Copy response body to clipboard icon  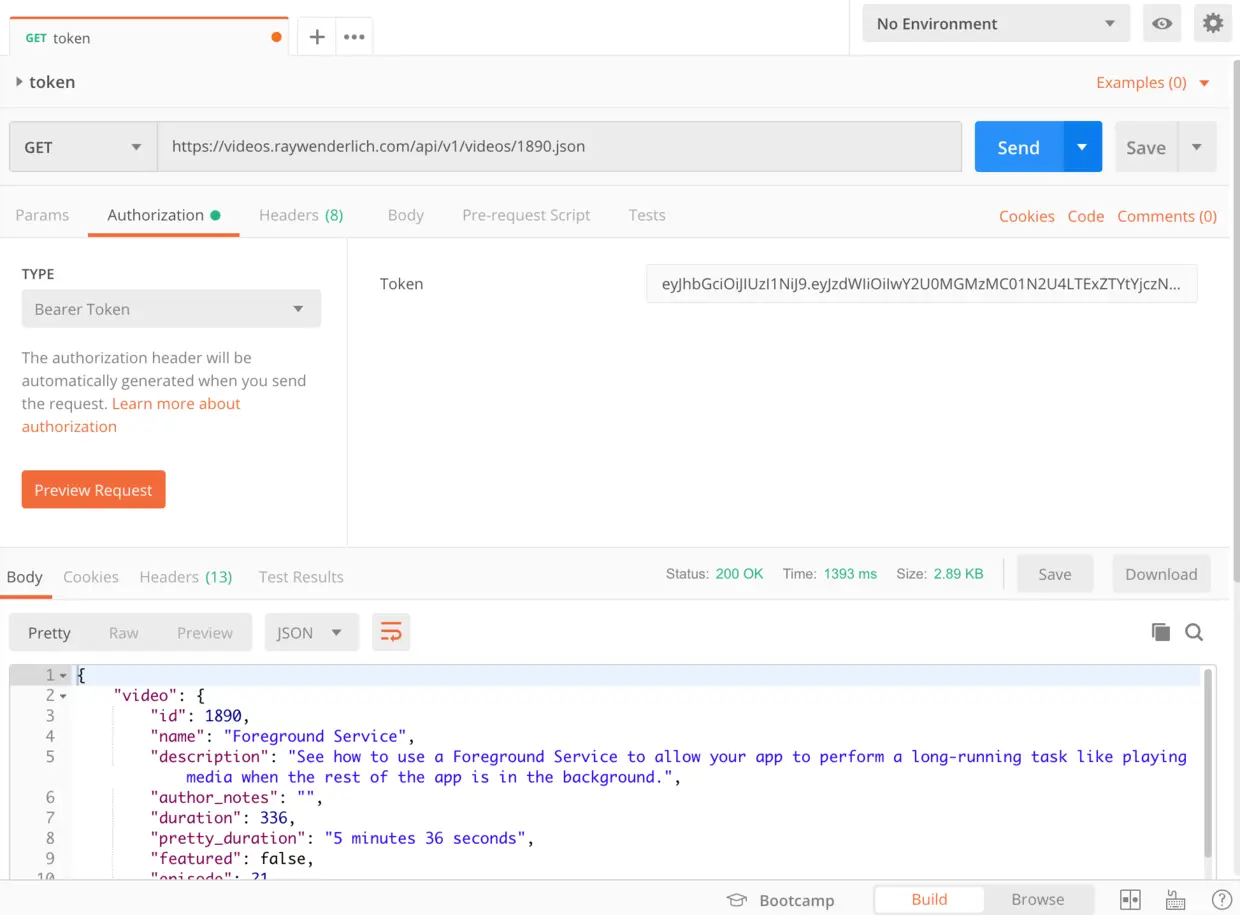[x=1160, y=632]
